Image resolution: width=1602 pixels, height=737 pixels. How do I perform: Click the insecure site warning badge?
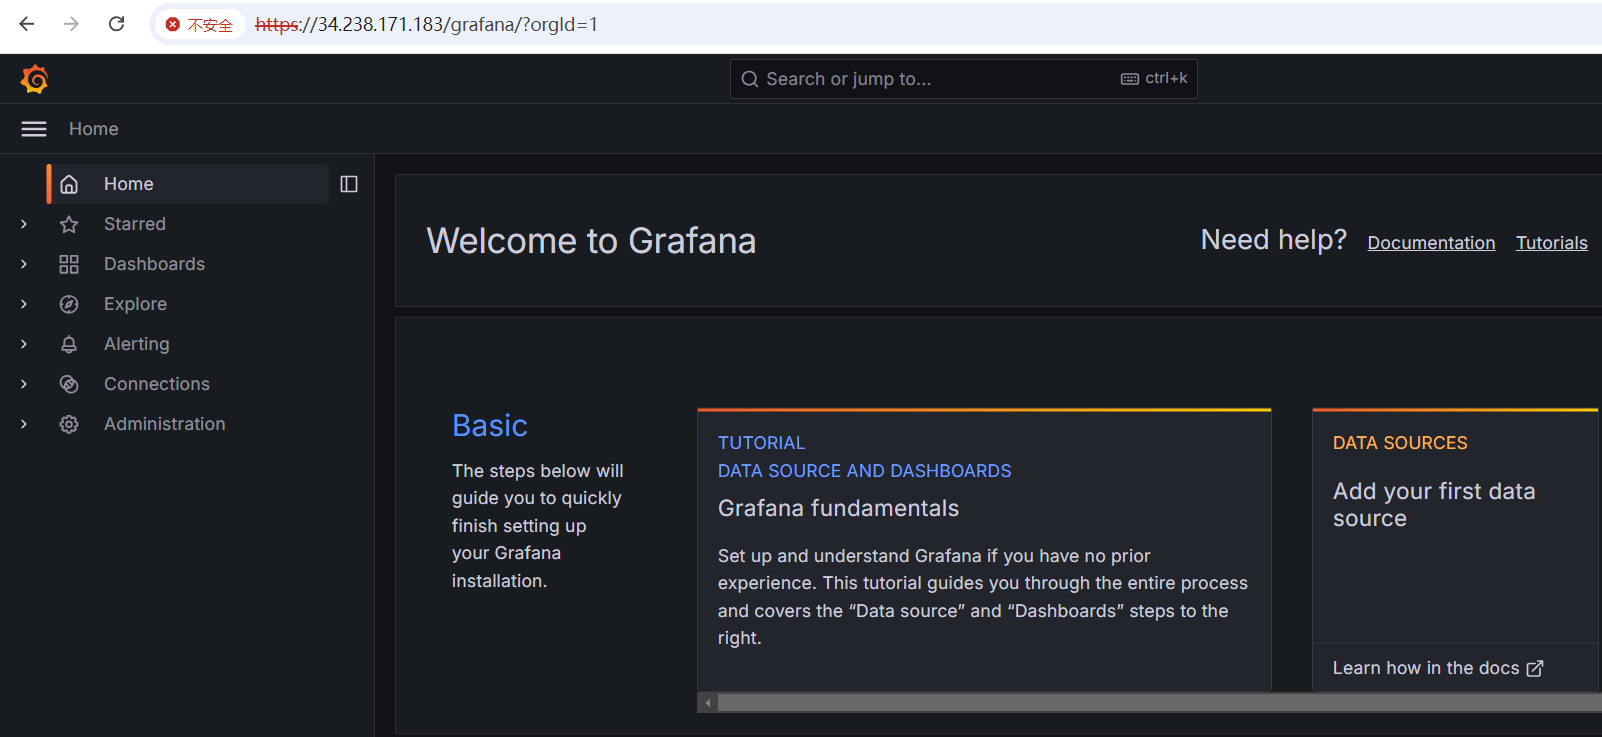[199, 25]
